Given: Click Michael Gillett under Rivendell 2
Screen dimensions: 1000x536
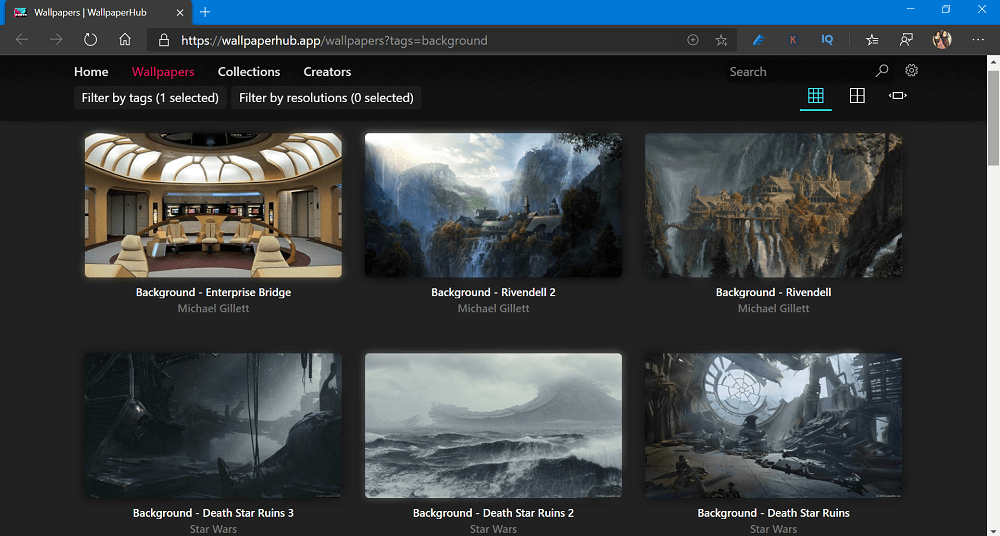Looking at the screenshot, I should pyautogui.click(x=493, y=308).
